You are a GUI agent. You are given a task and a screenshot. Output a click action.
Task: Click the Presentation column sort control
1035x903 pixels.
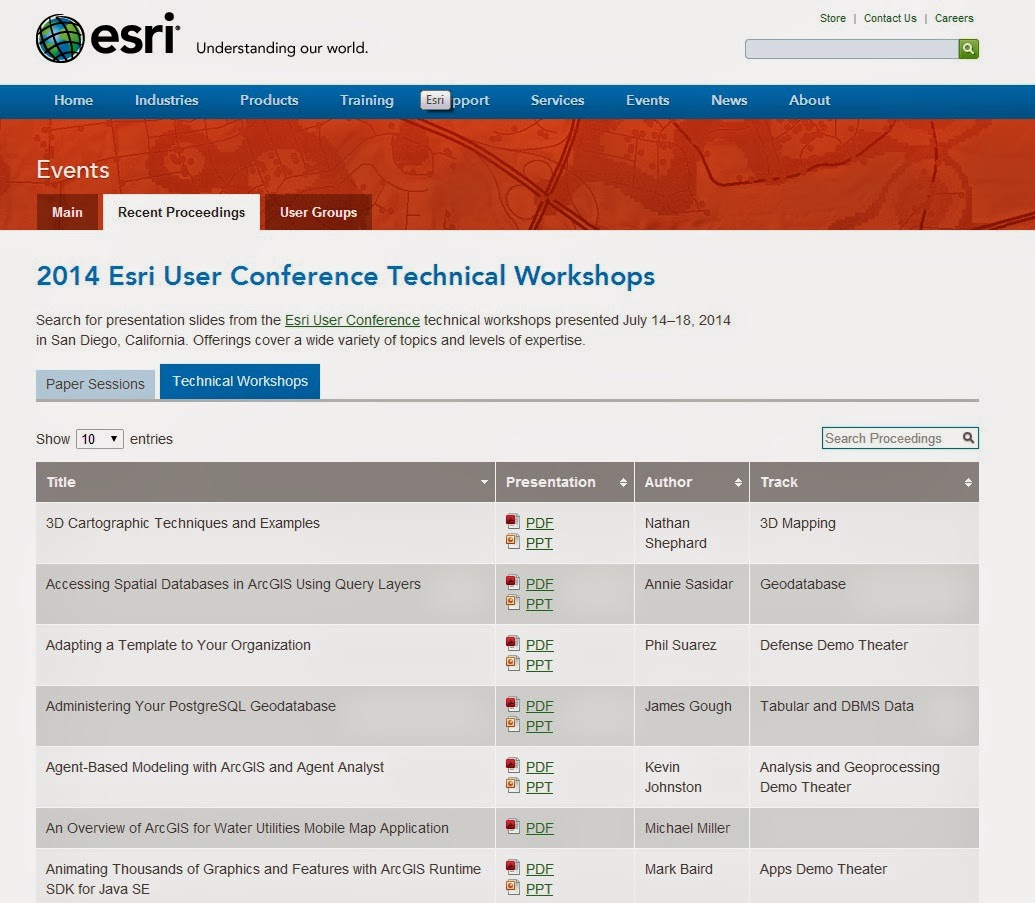pos(624,482)
